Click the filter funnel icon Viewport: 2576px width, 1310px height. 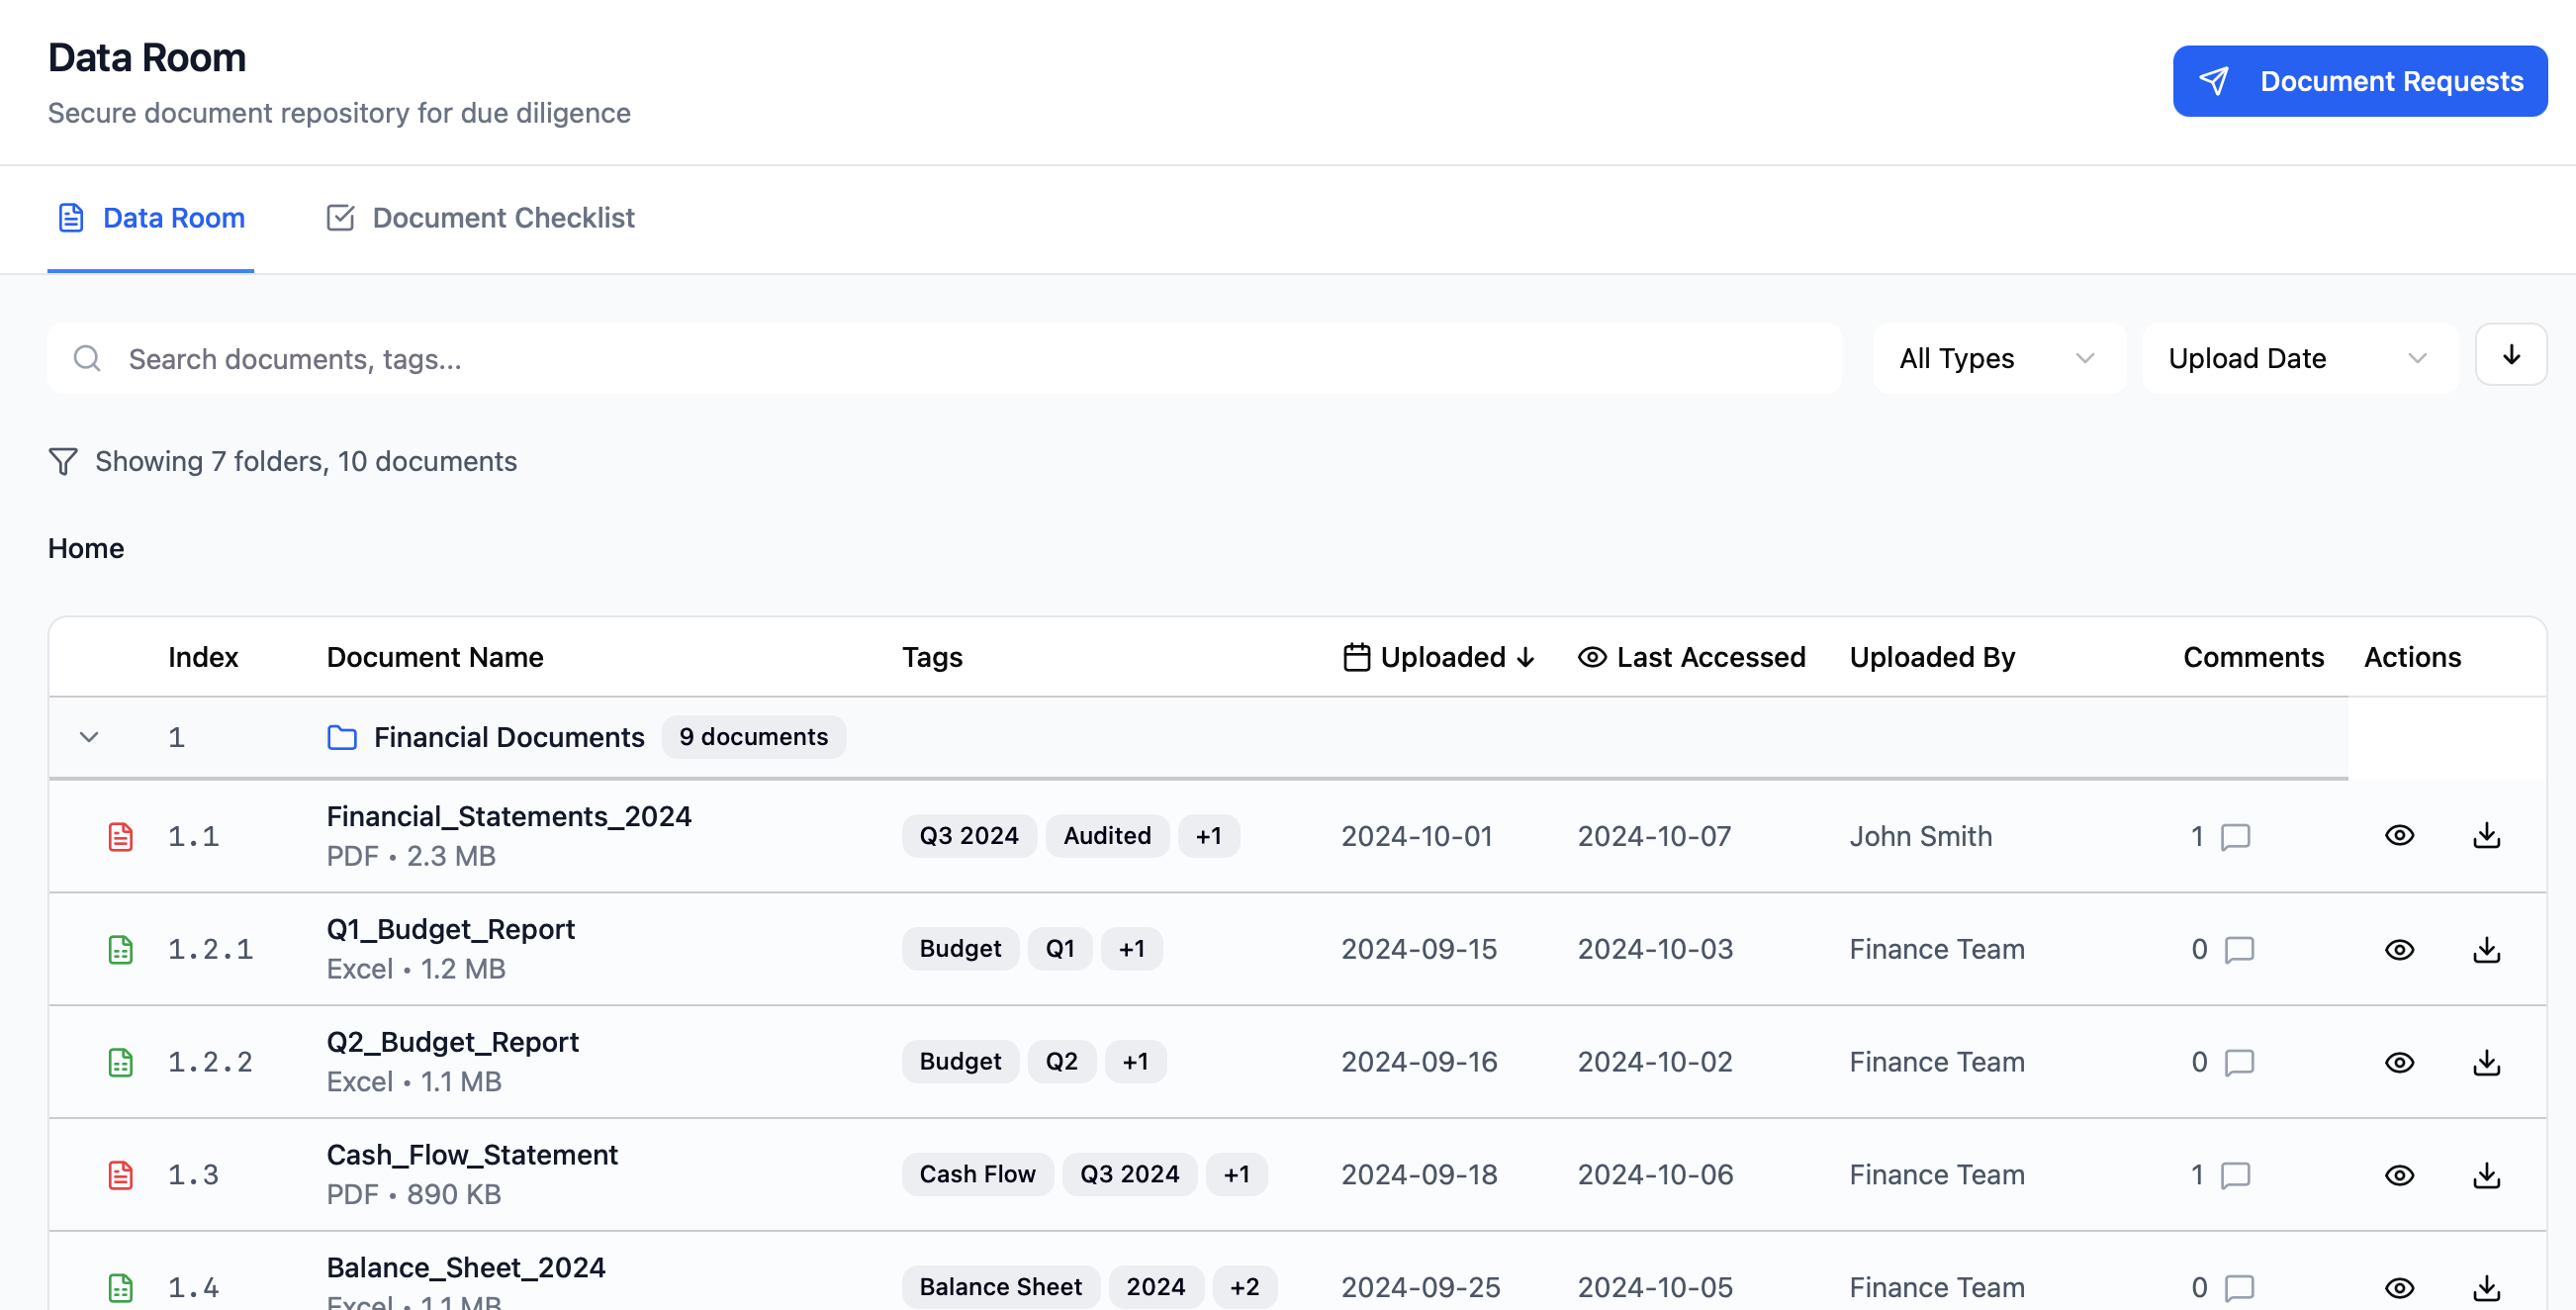tap(63, 461)
